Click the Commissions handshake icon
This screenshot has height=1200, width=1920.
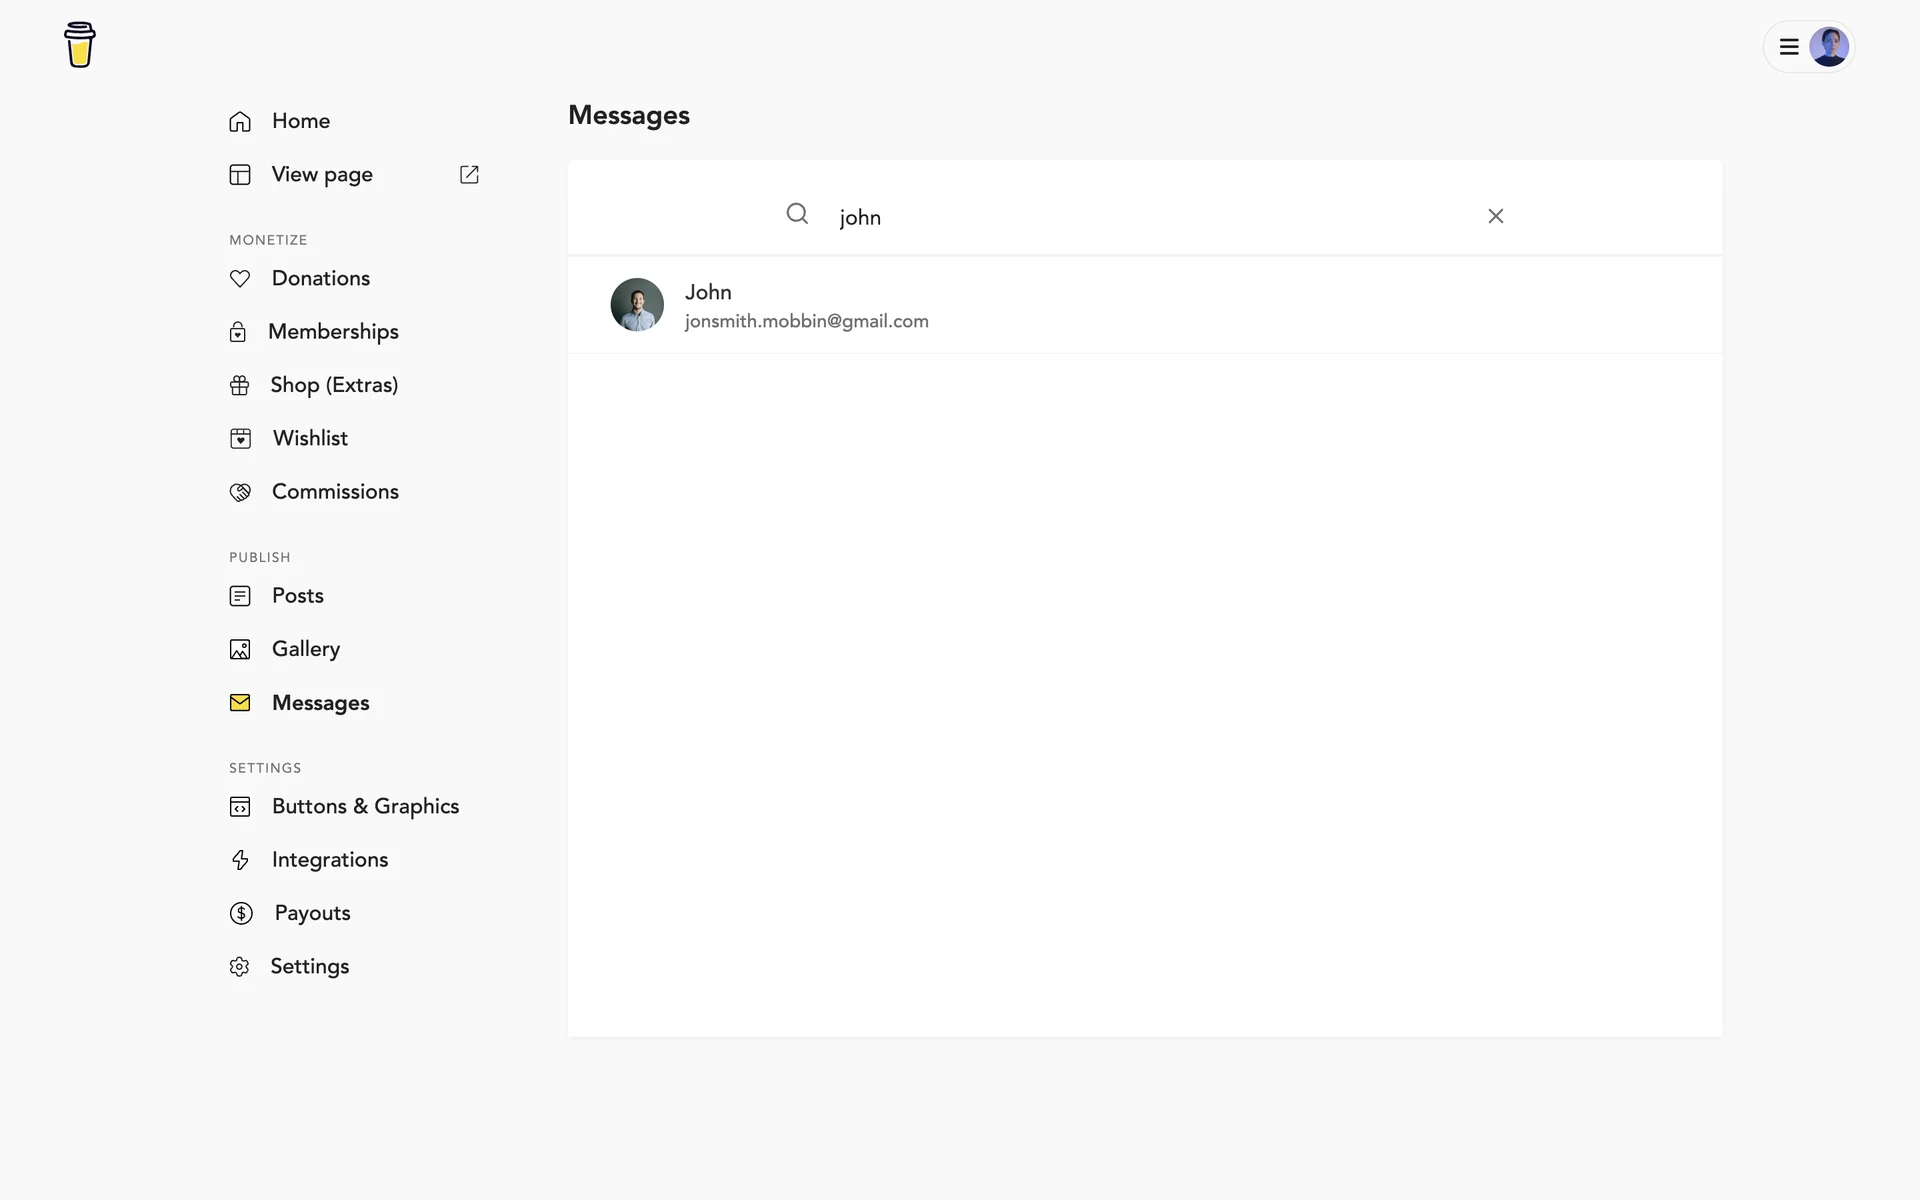point(240,492)
